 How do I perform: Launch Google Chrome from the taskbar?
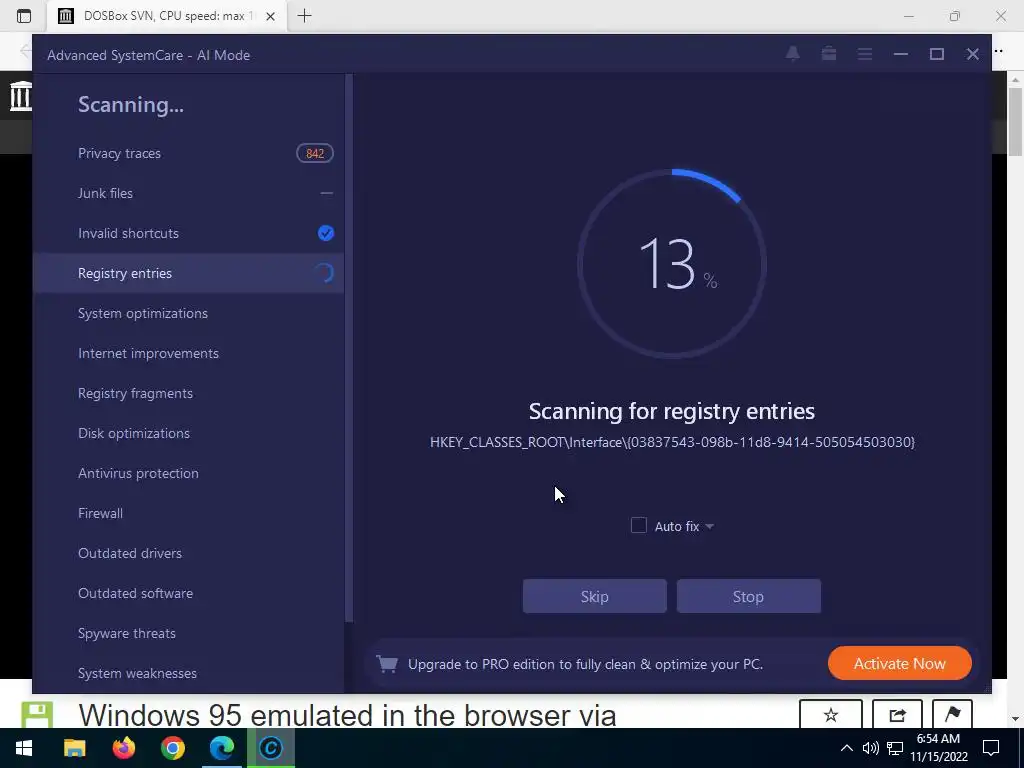click(172, 748)
